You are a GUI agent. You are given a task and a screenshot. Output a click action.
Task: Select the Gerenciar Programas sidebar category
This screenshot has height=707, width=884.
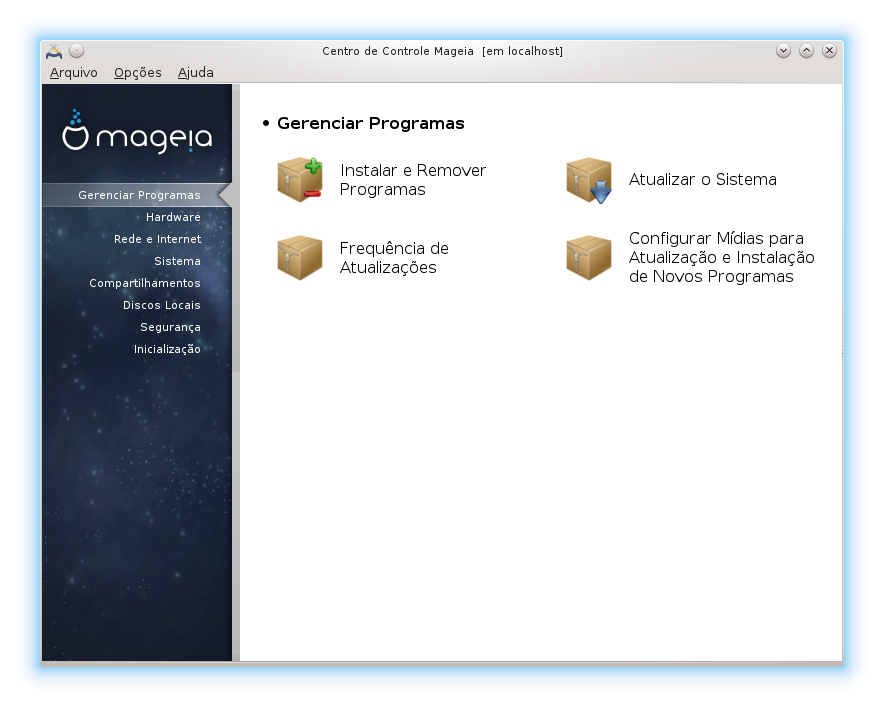pyautogui.click(x=137, y=195)
